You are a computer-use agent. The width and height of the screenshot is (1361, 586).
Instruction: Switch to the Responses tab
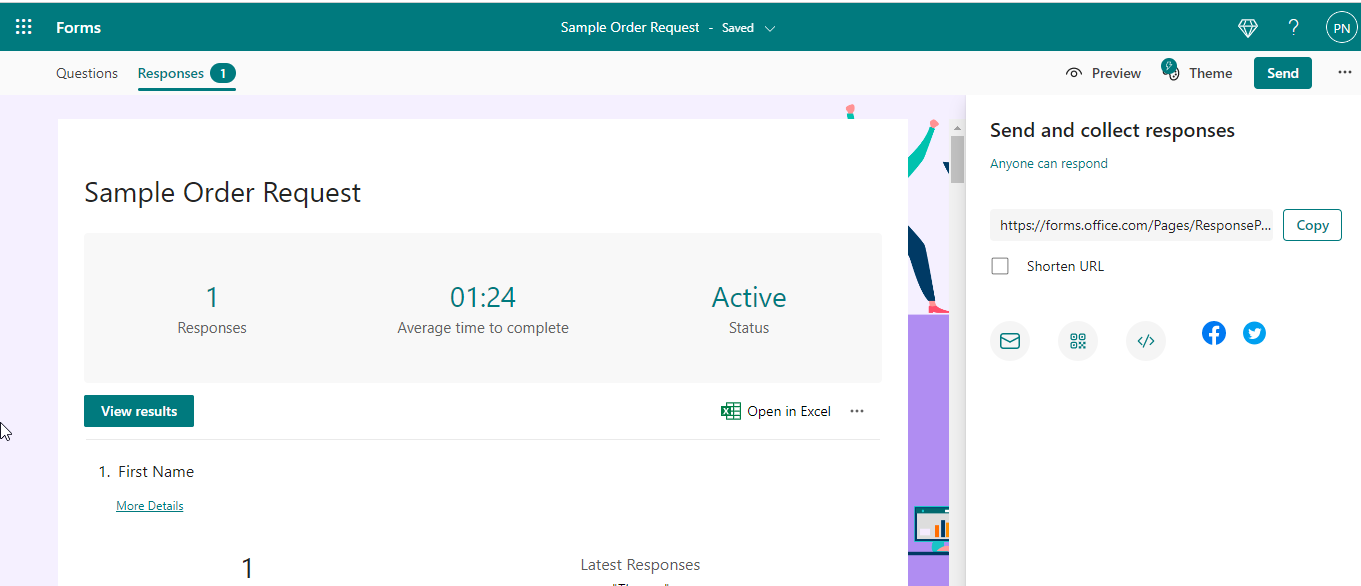(170, 72)
